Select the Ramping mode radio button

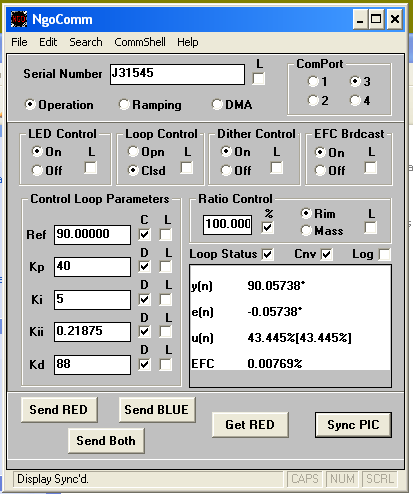(124, 105)
